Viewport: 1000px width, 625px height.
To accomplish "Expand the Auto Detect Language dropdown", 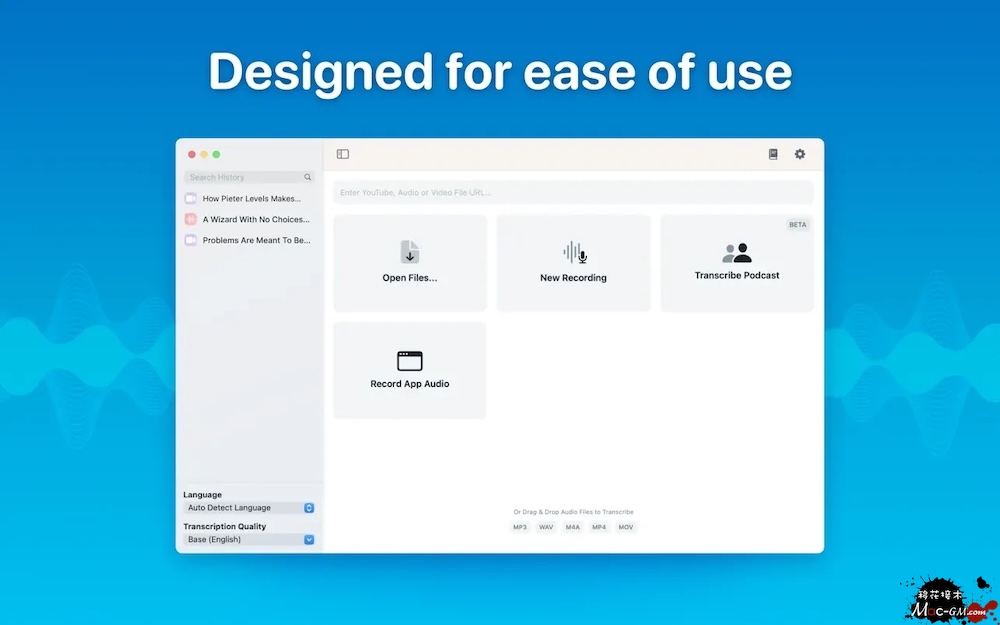I will pyautogui.click(x=309, y=508).
